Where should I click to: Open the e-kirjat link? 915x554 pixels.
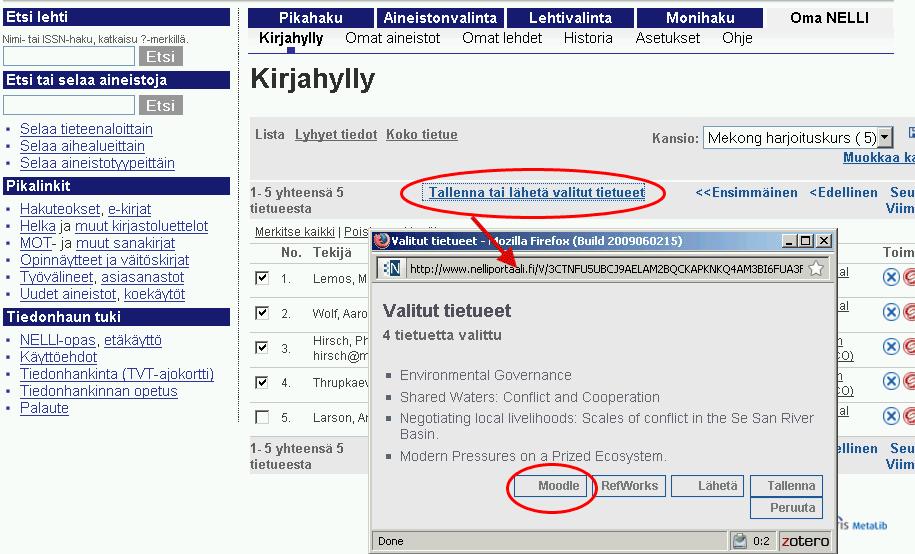coord(130,209)
